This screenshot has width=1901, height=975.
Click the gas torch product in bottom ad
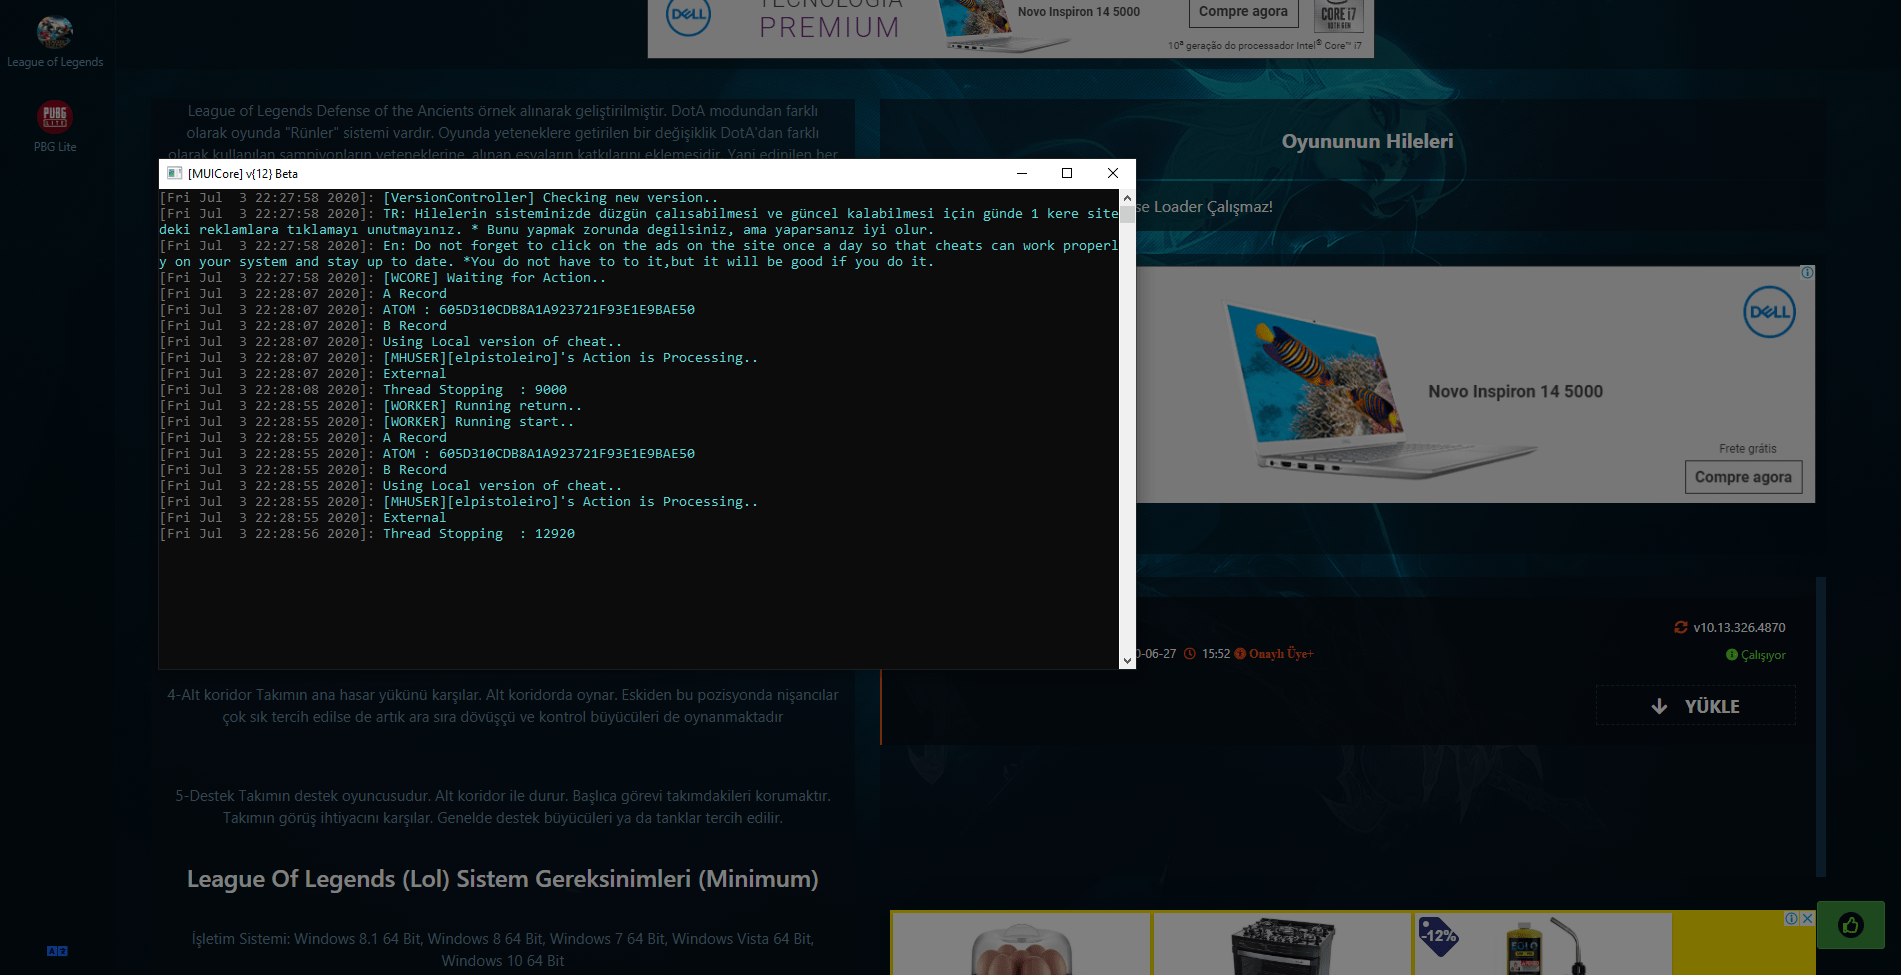[1545, 945]
